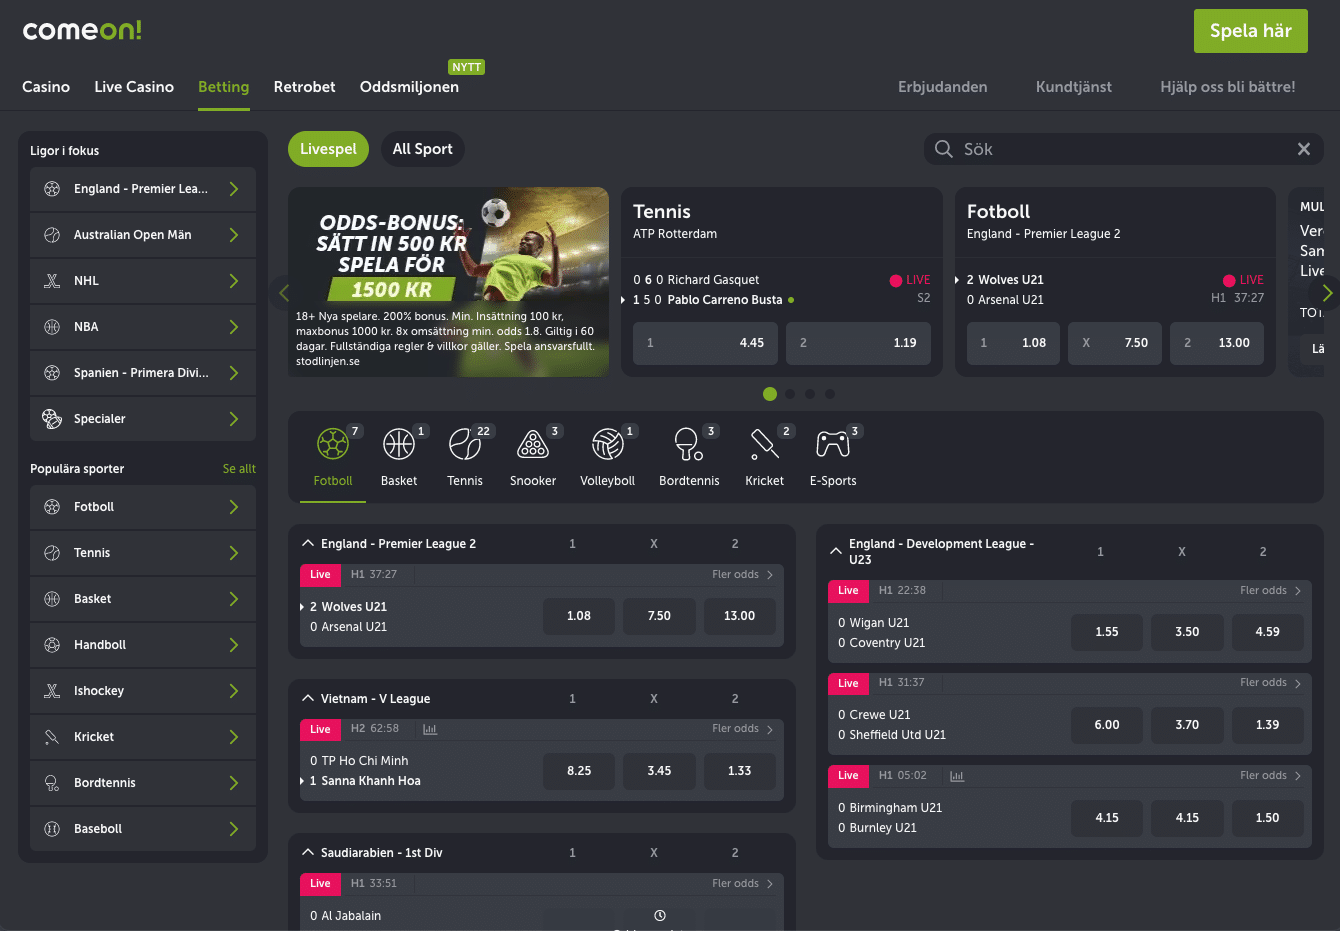Select odds 1.33 for Sanna Khanh Hoa

739,771
